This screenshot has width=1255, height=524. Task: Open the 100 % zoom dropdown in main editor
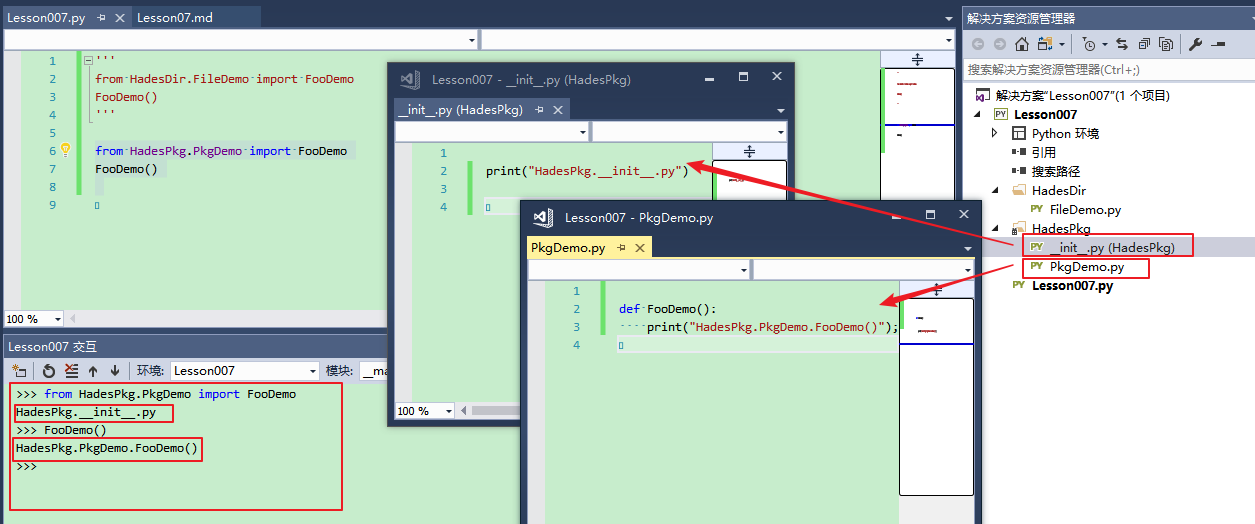[x=57, y=319]
